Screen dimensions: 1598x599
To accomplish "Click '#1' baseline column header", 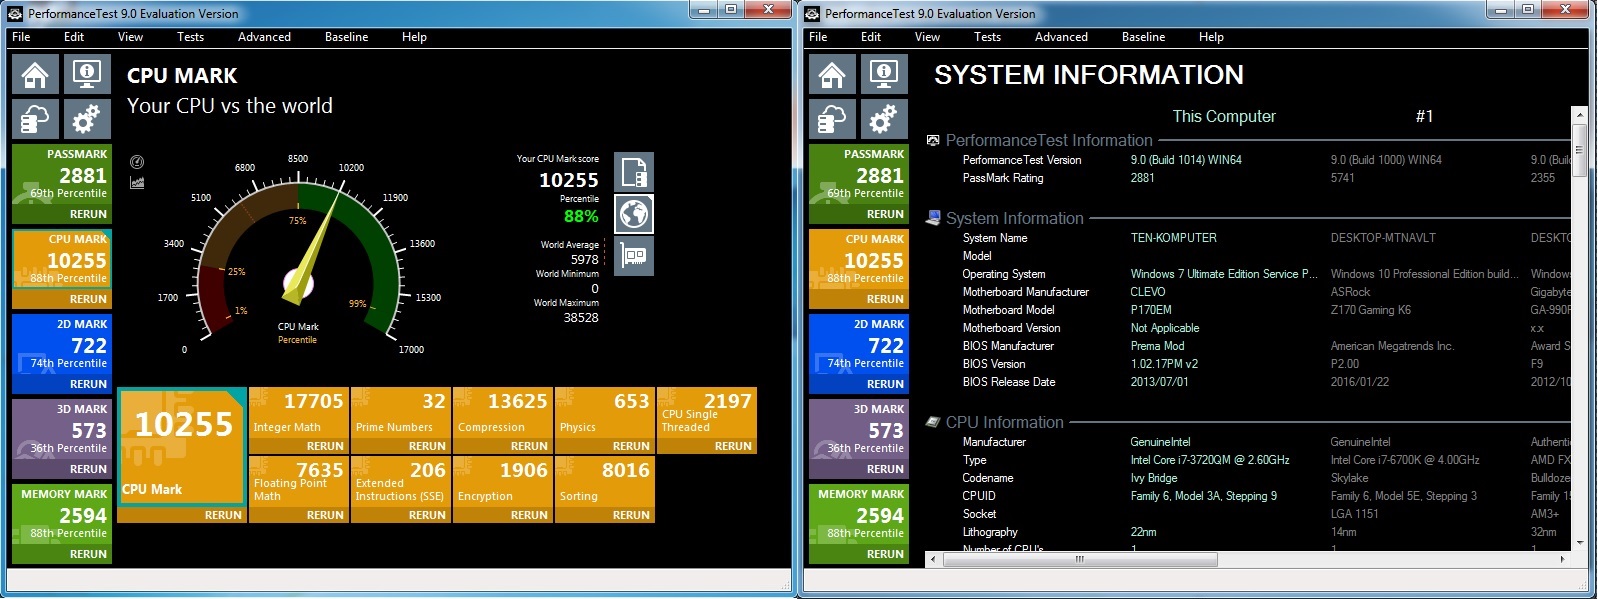I will [1425, 116].
